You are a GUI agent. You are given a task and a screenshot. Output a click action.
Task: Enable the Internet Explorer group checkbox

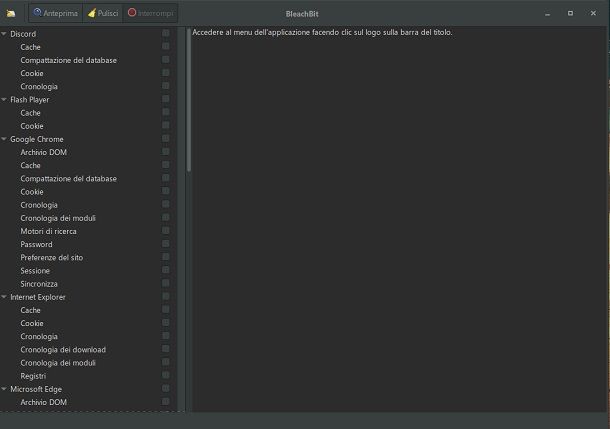(166, 296)
